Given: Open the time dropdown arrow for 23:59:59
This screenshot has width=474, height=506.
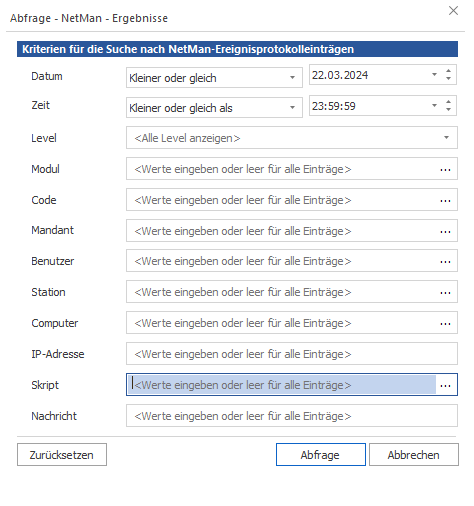Looking at the screenshot, I should pyautogui.click(x=434, y=106).
